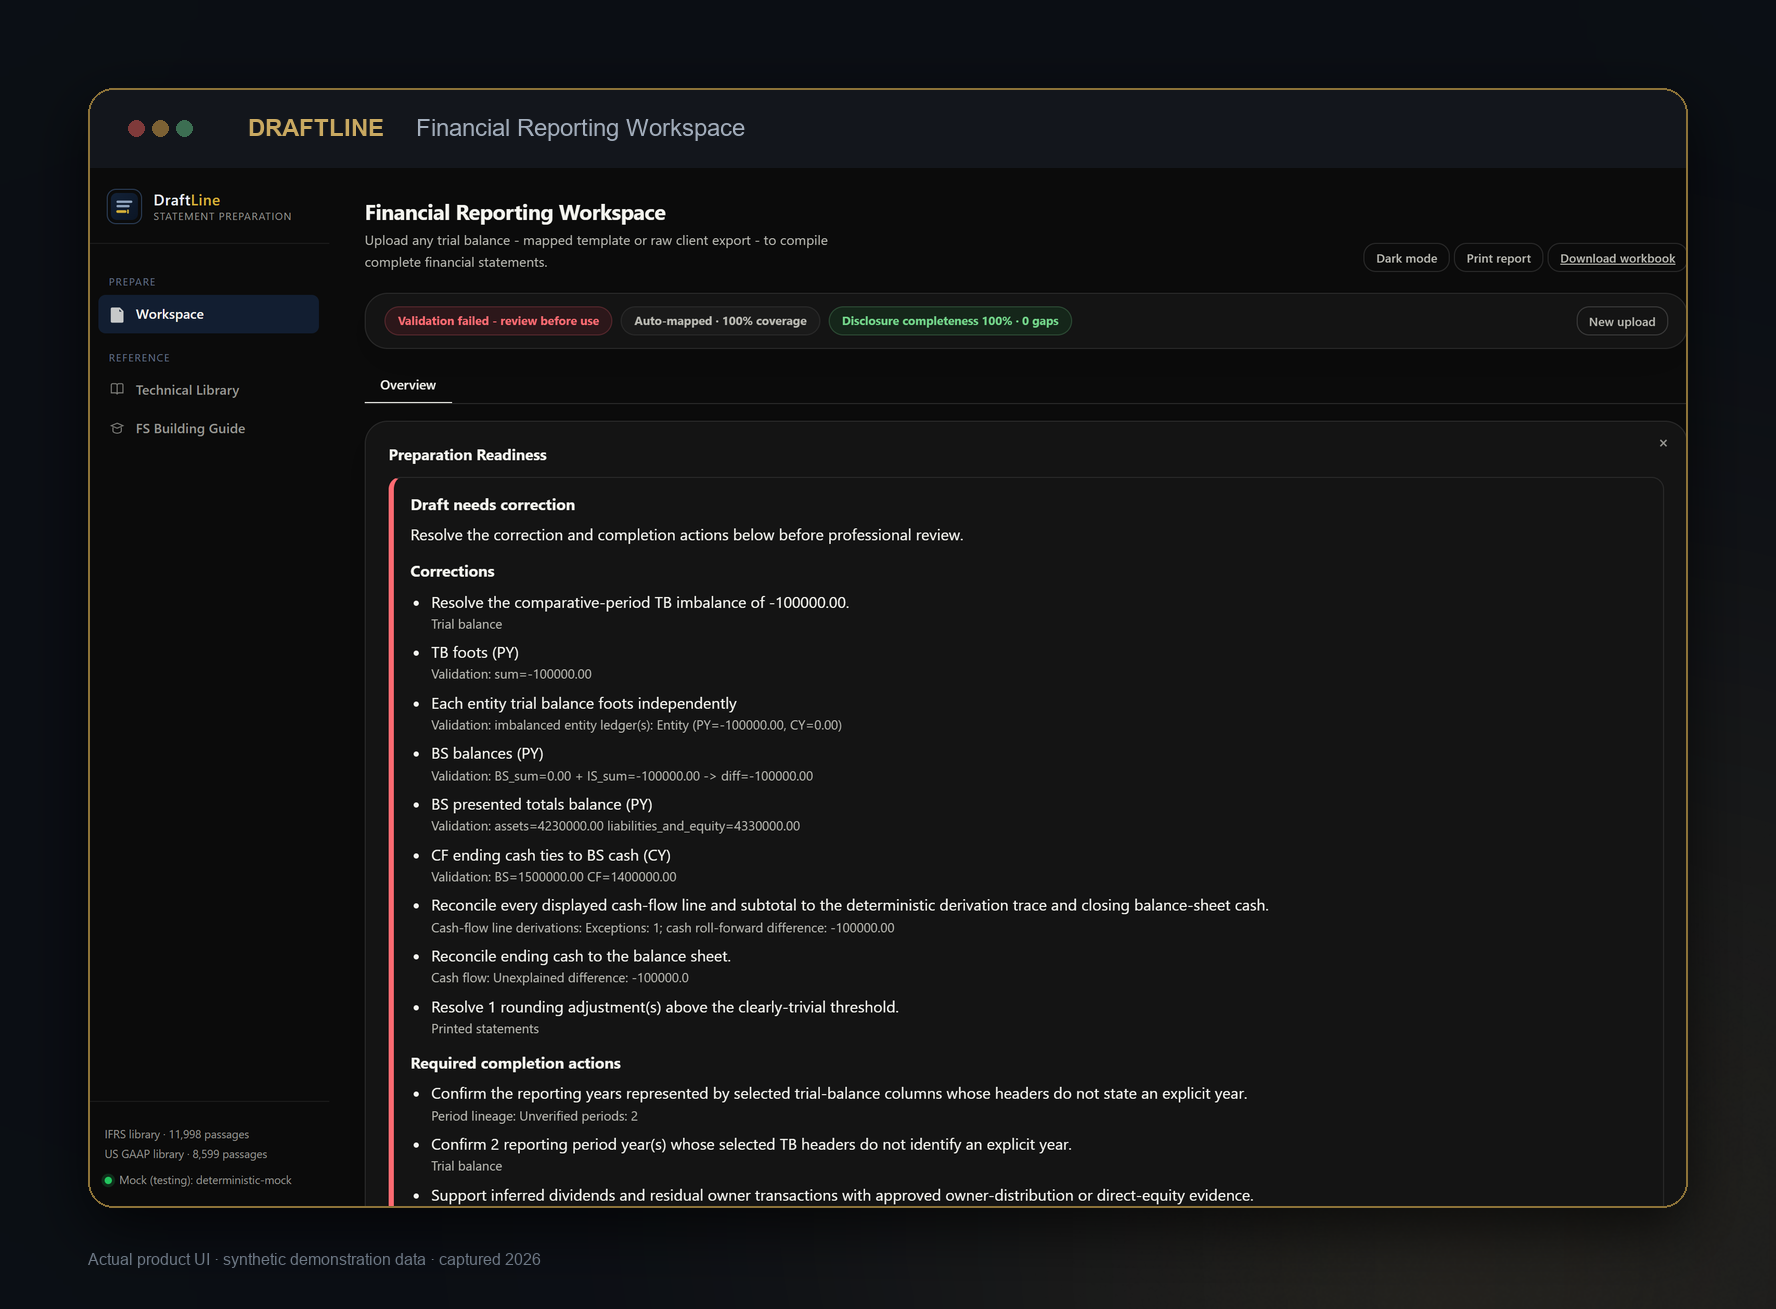Select the Overview tab
Viewport: 1776px width, 1309px height.
[x=408, y=385]
